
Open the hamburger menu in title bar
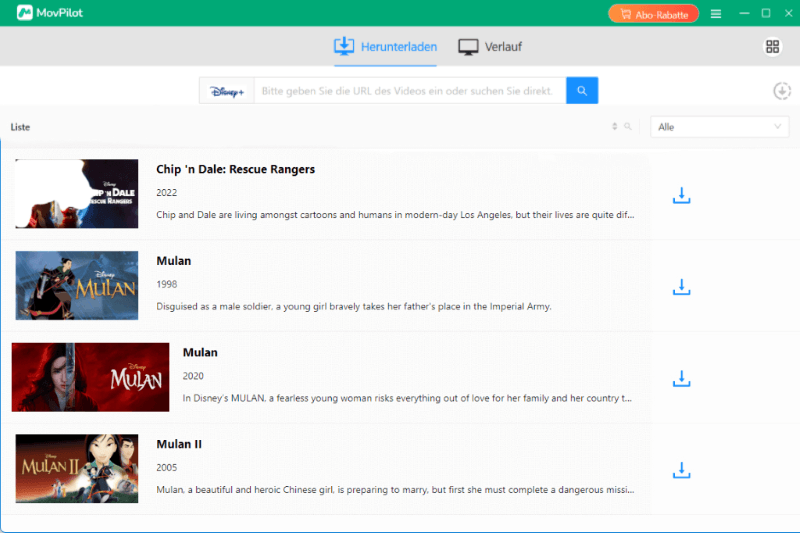click(716, 14)
